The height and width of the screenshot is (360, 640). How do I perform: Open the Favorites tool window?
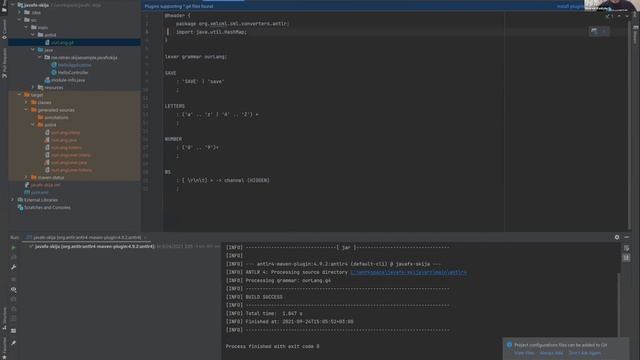click(x=4, y=348)
